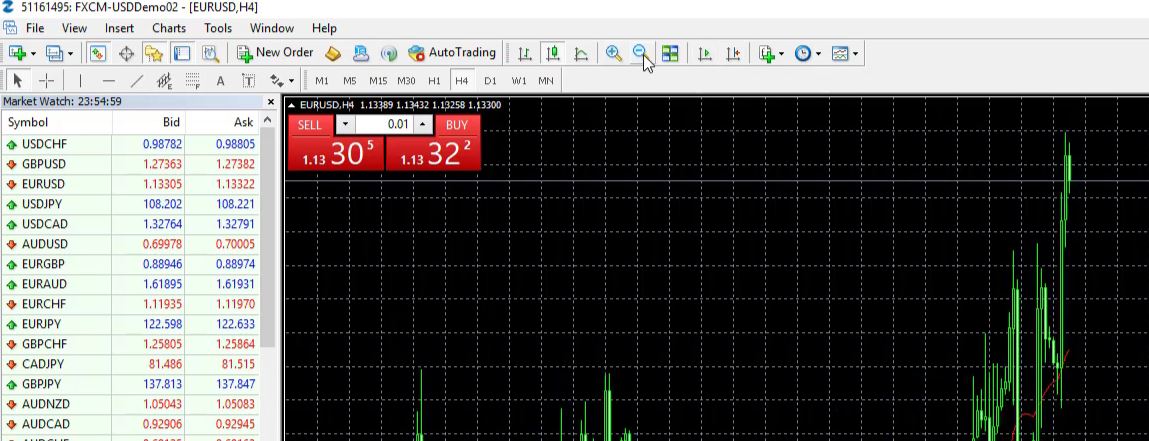Screen dimensions: 1149x441
Task: Open the Data Window crosshair icon
Action: click(126, 53)
